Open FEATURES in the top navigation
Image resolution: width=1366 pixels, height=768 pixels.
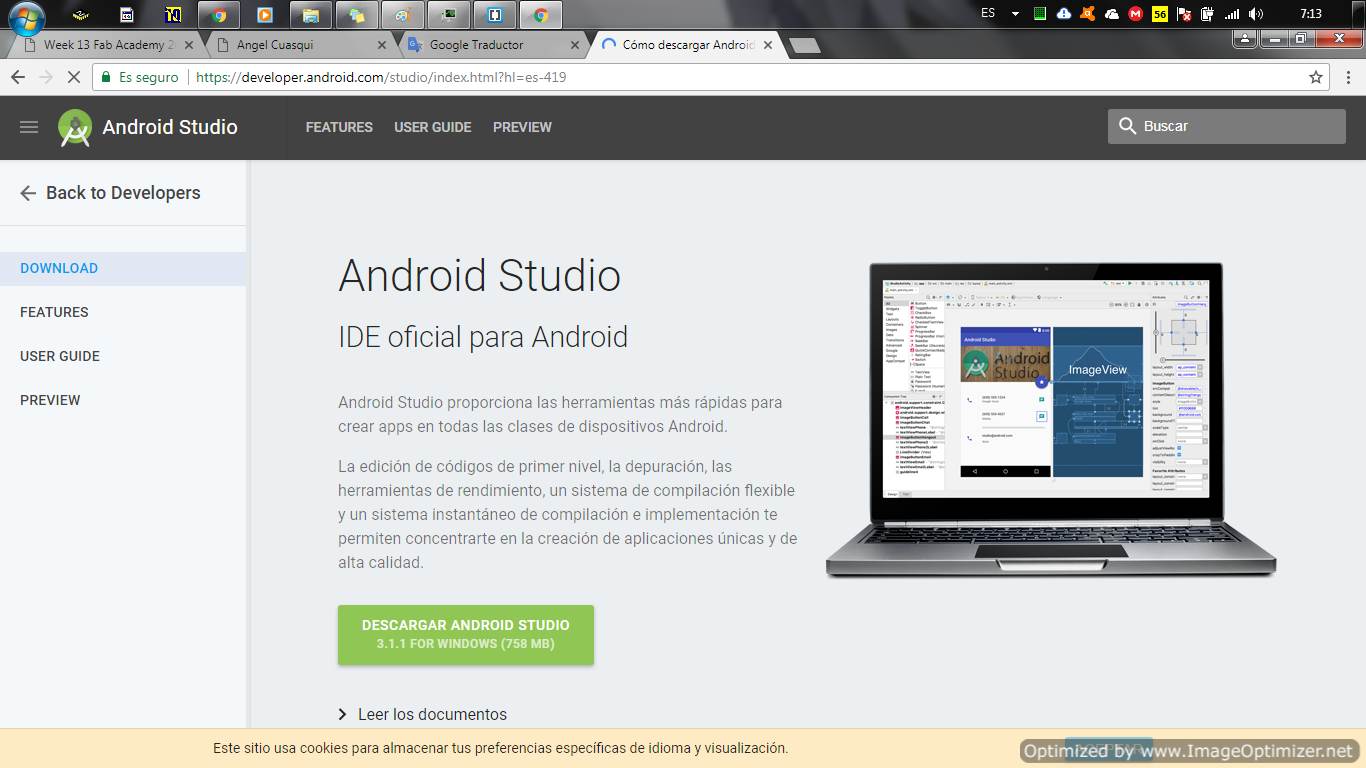(x=339, y=127)
